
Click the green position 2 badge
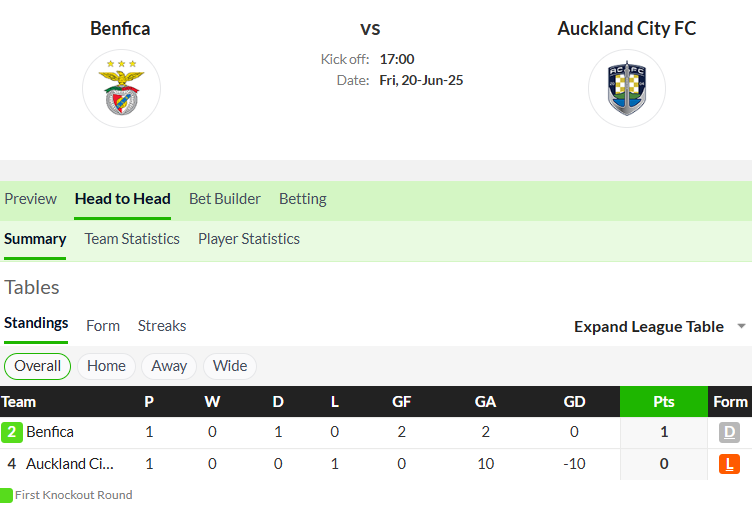12,432
